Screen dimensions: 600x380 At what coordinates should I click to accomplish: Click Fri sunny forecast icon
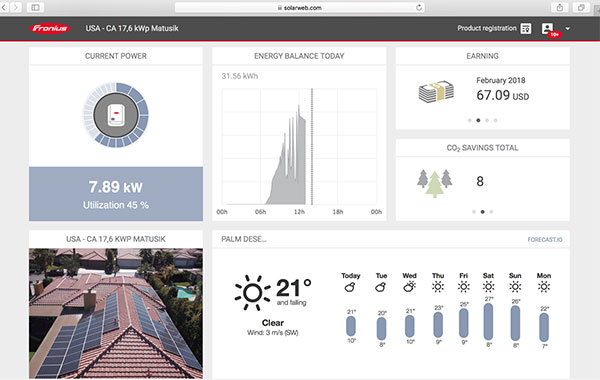[x=463, y=287]
